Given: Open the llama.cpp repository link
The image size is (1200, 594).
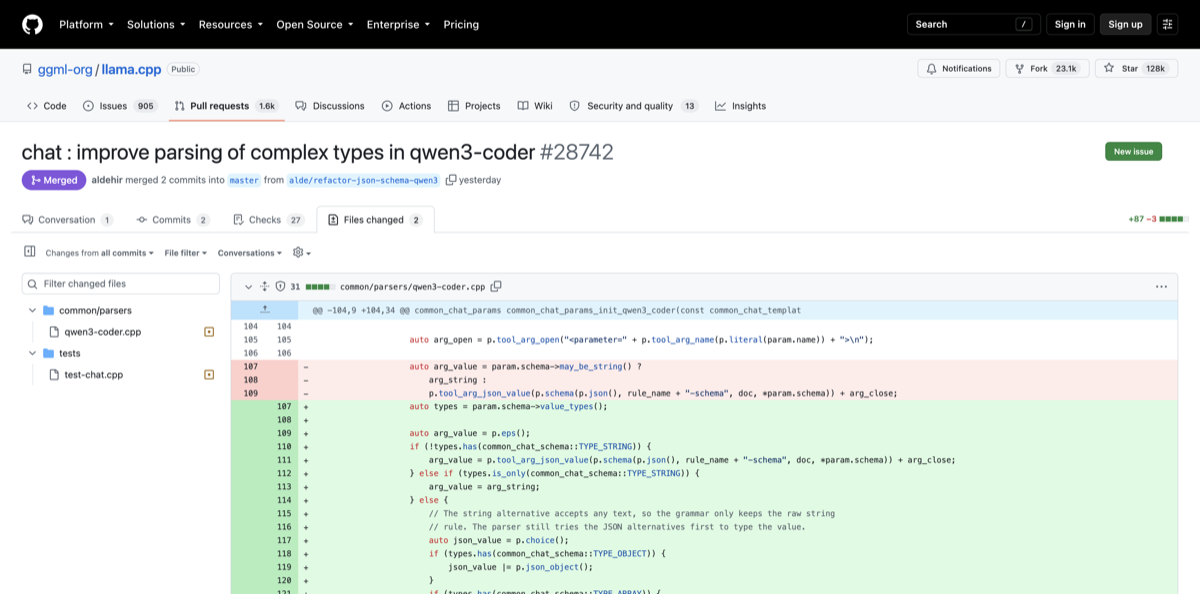Looking at the screenshot, I should click(x=131, y=69).
